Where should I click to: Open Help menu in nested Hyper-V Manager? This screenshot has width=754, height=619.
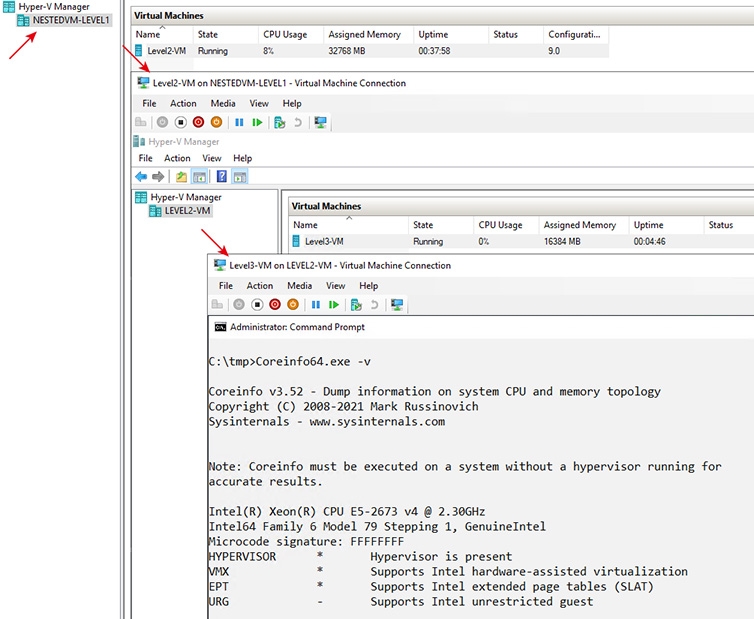tap(242, 158)
